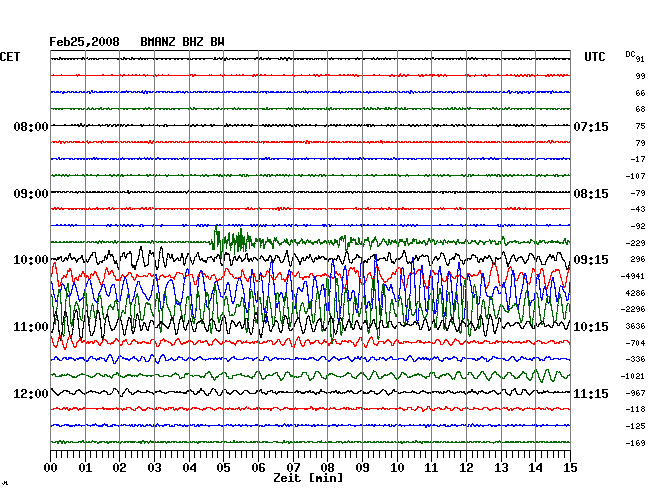Screen dimensions: 650x494
Task: Click minute axis tick label 05
Action: (x=223, y=467)
